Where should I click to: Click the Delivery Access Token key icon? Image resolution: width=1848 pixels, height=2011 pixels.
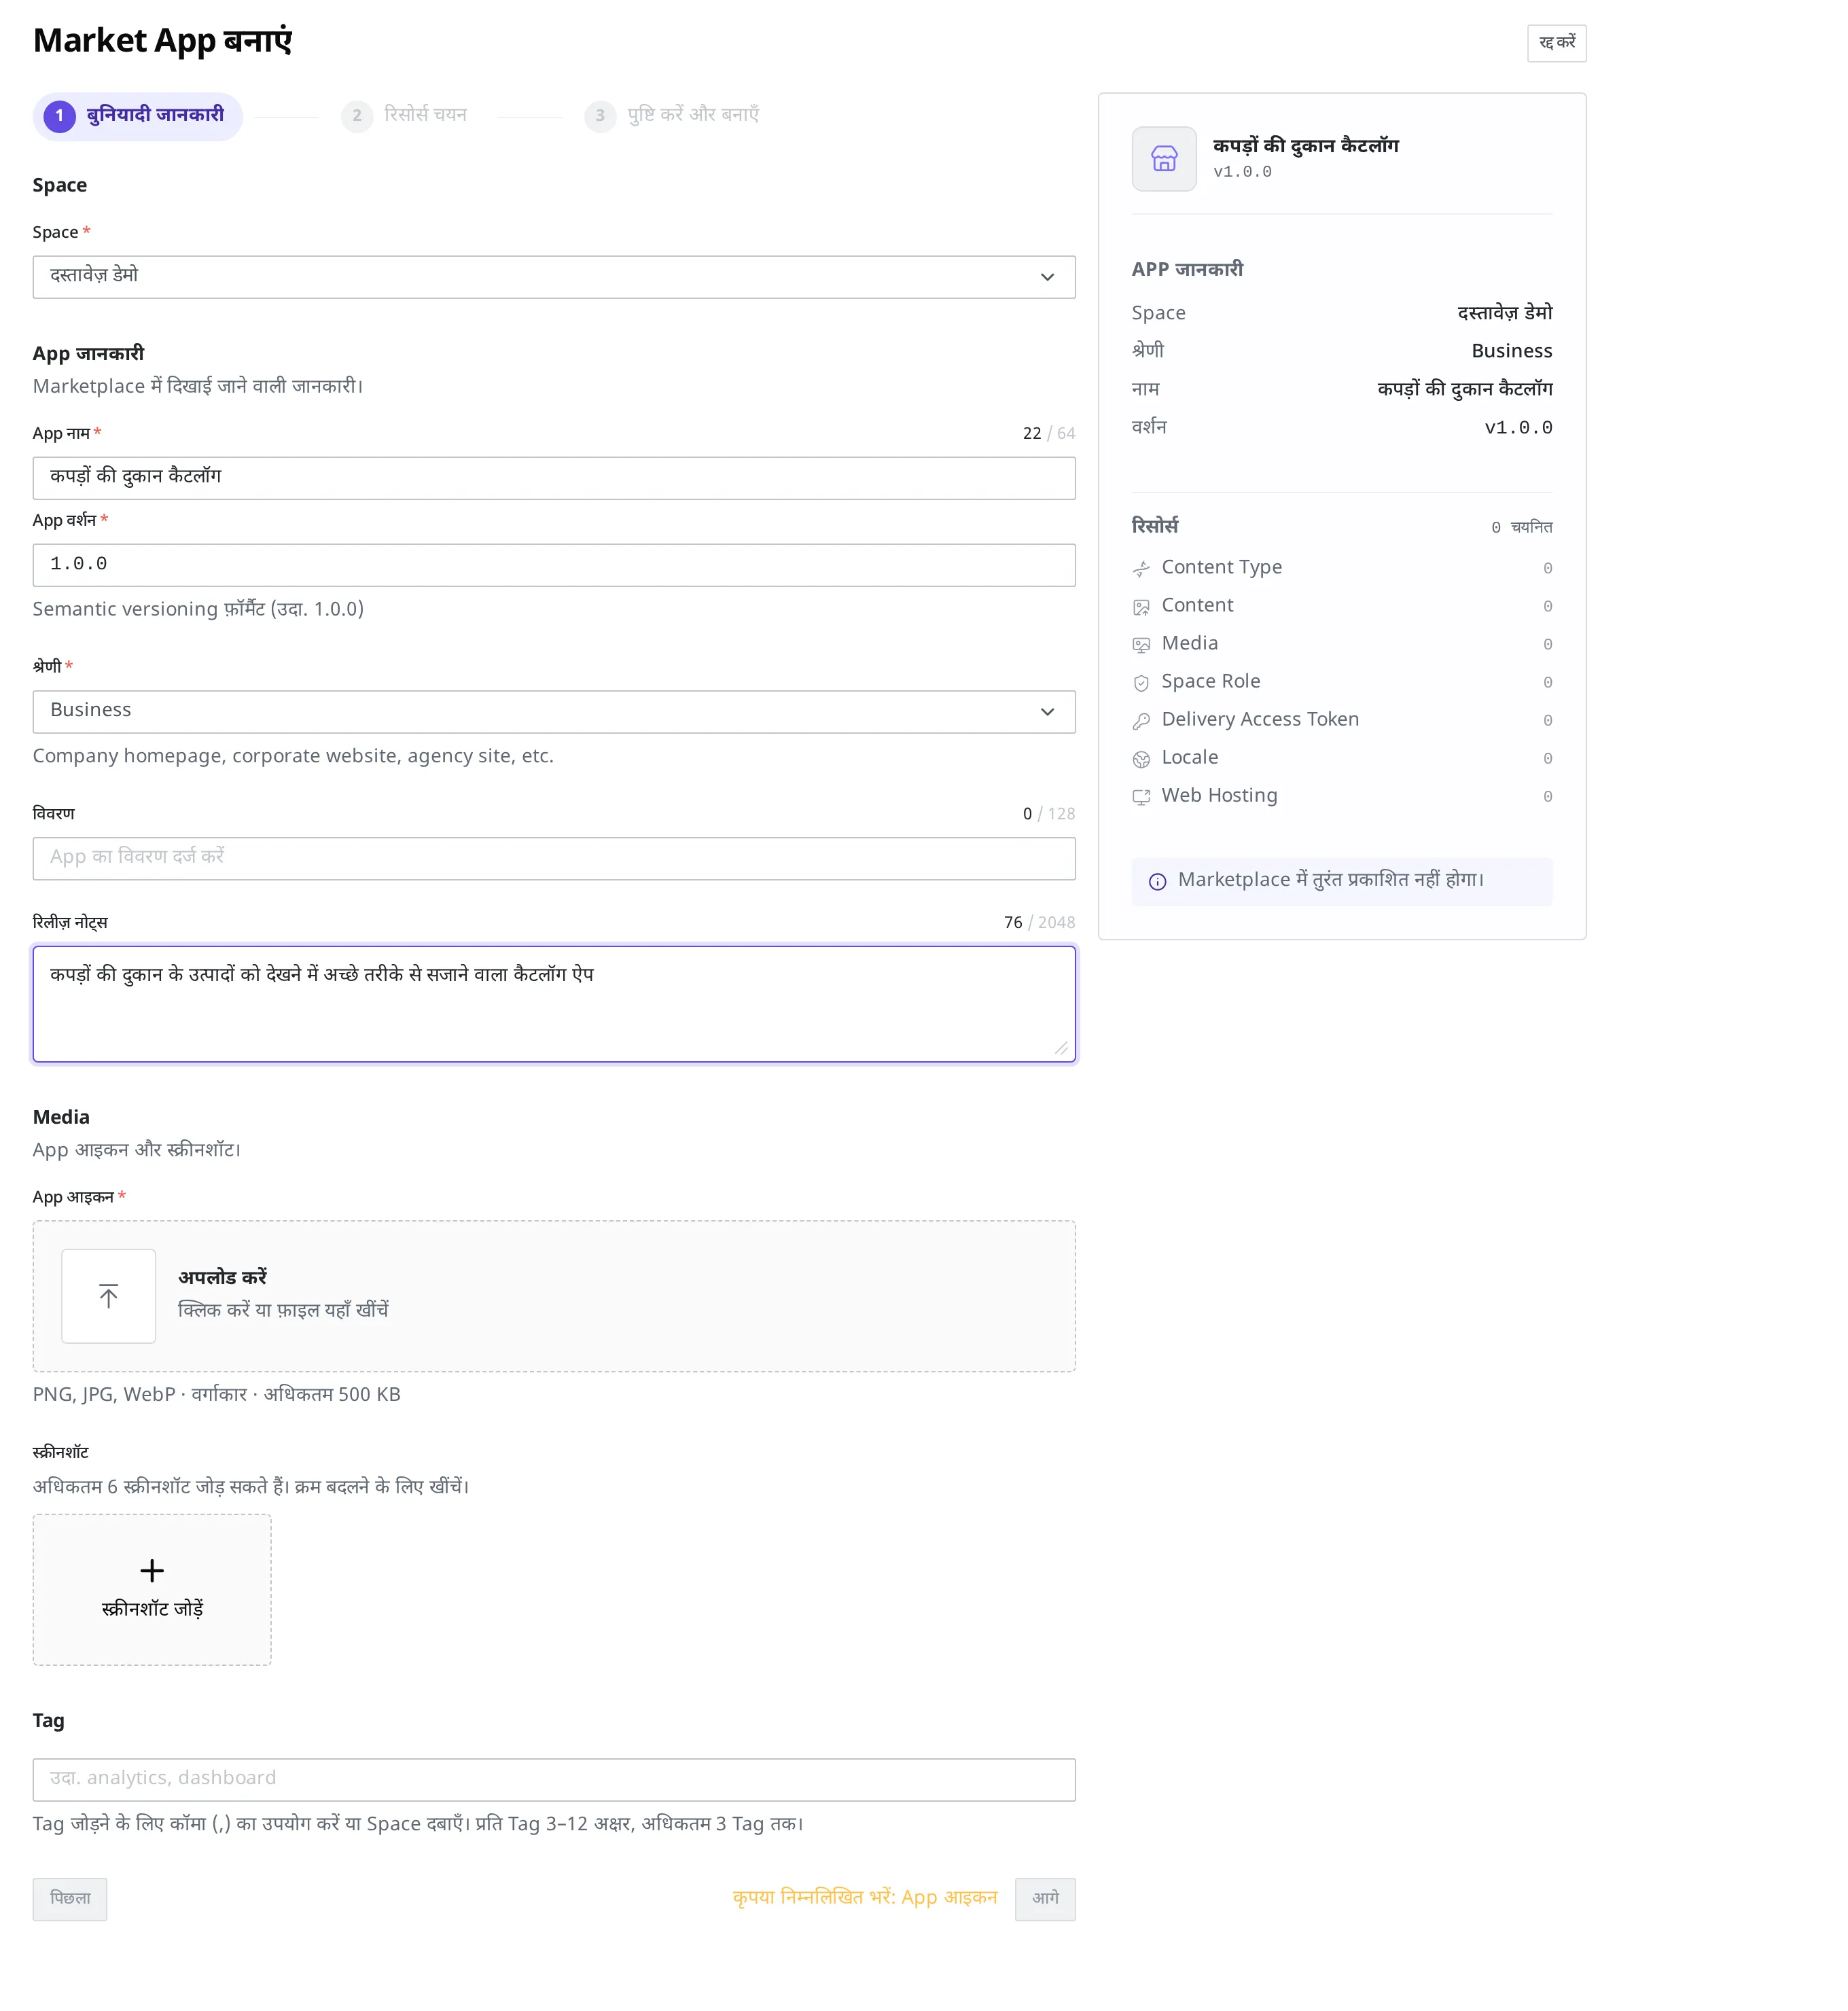click(1141, 721)
